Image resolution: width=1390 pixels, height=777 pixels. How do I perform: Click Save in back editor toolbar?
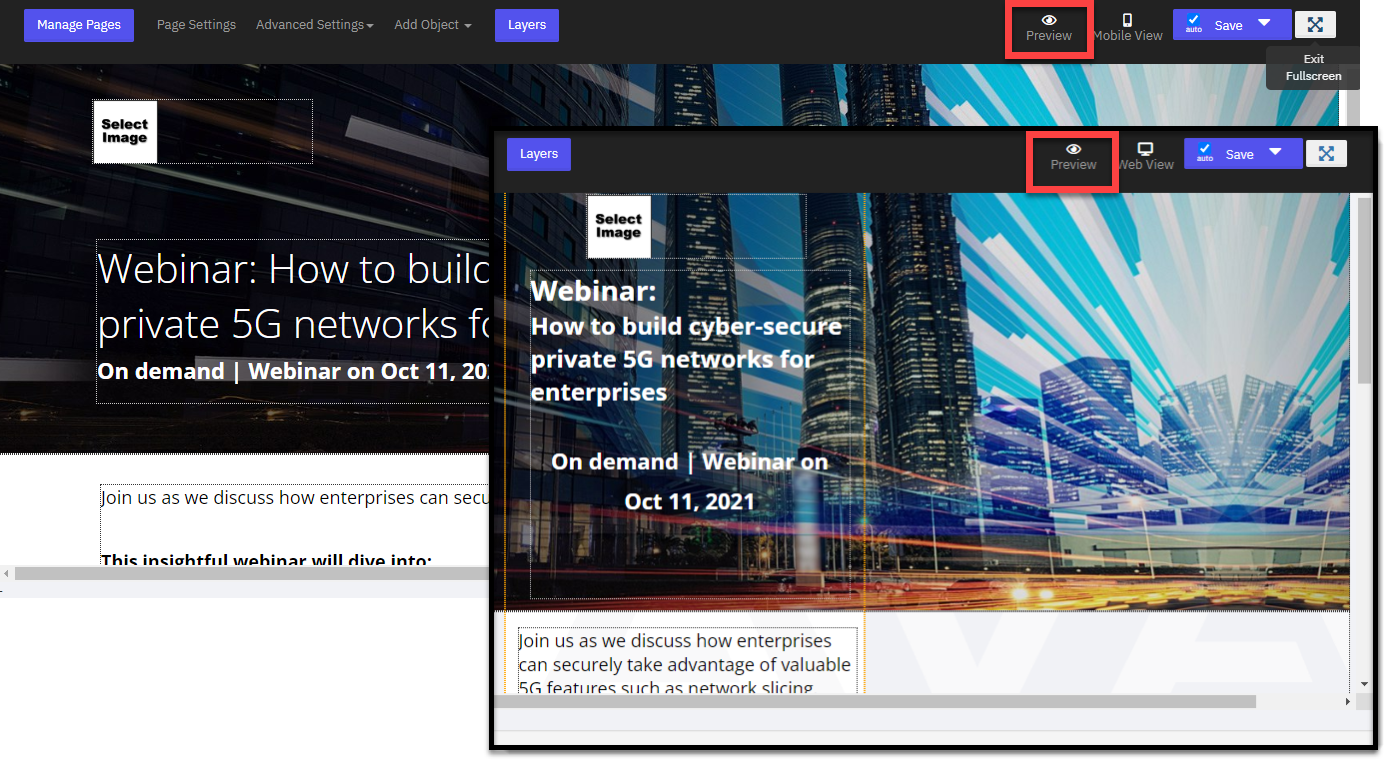[x=1228, y=26]
